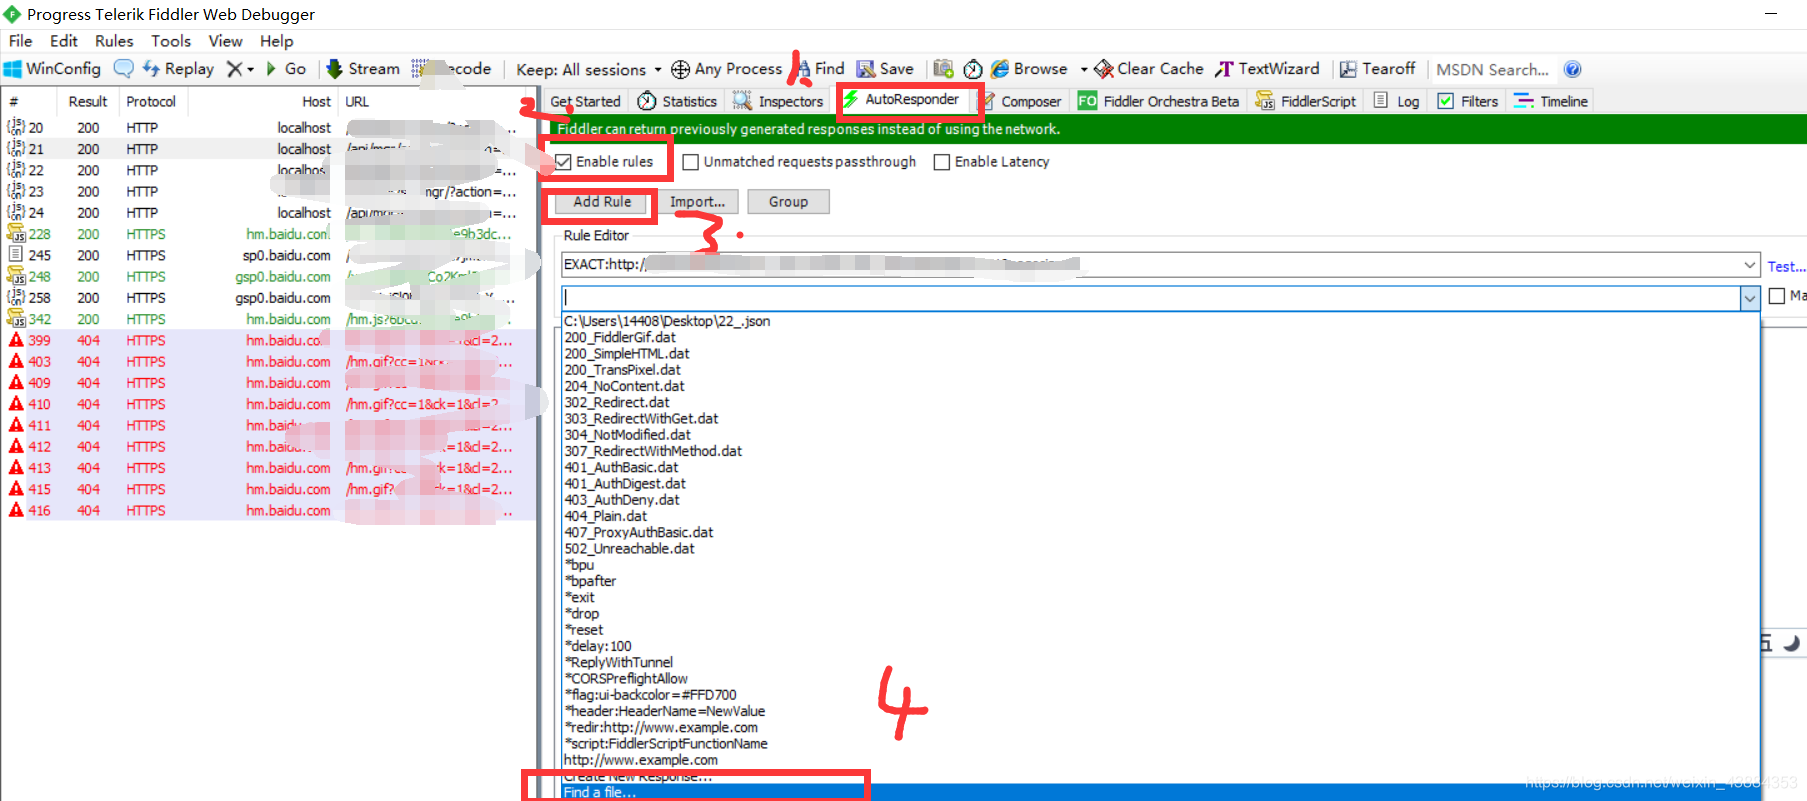Open the Statistics tab
Viewport: 1807px width, 801px height.
pyautogui.click(x=677, y=101)
